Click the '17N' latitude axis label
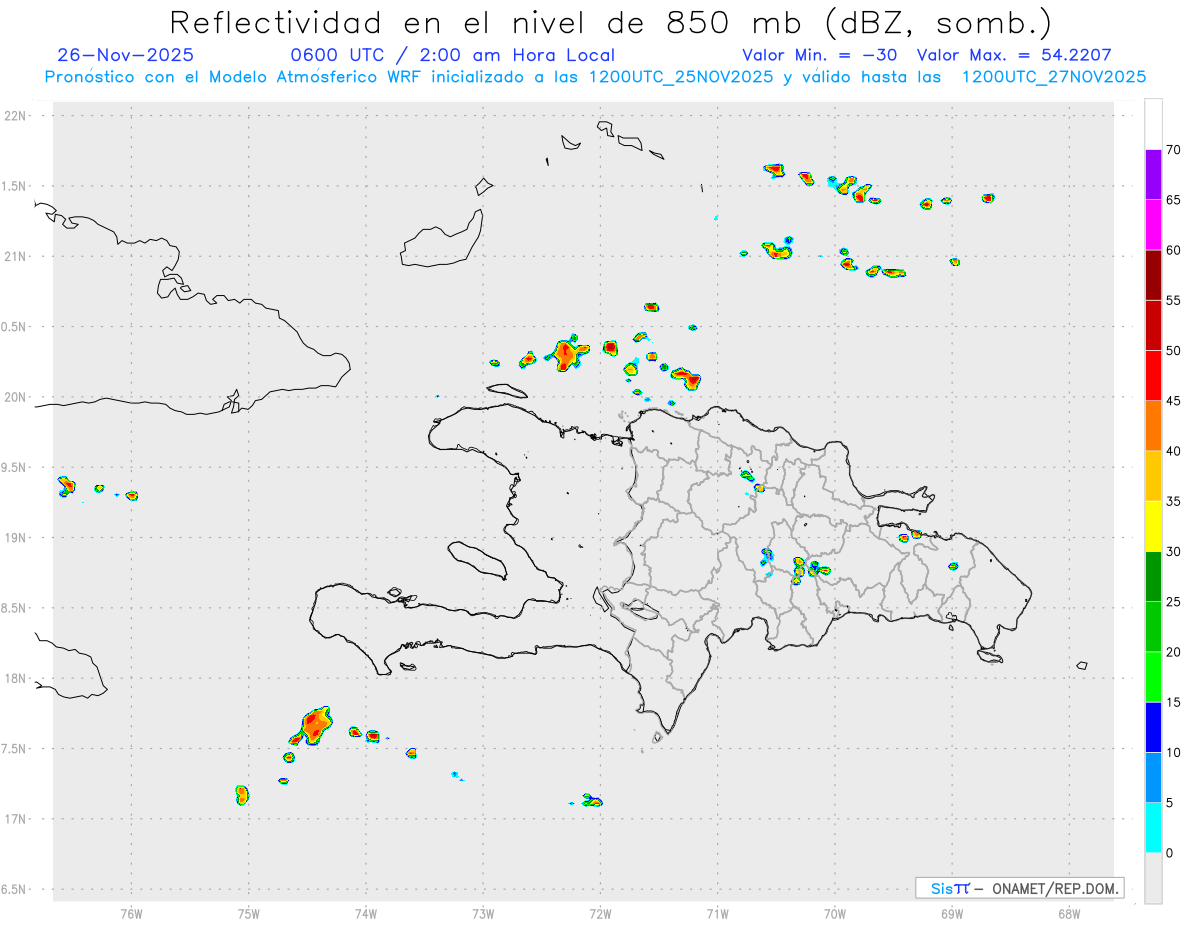Image resolution: width=1200 pixels, height=927 pixels. [x=17, y=819]
